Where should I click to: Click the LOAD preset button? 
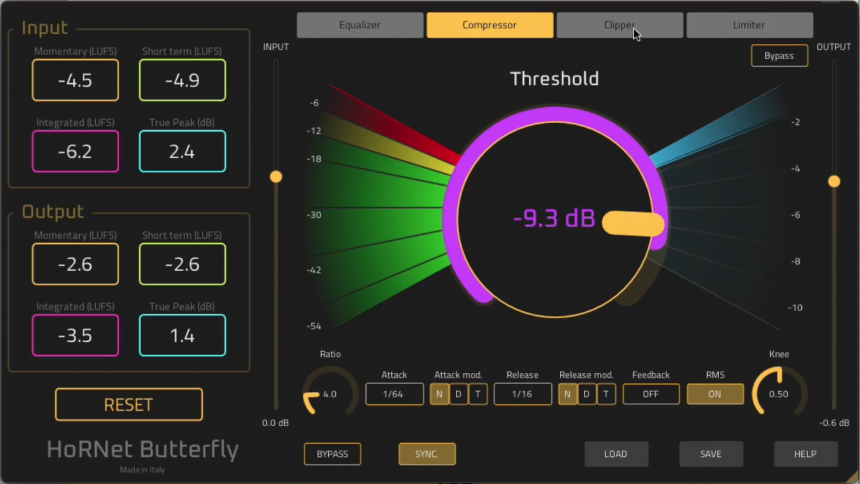point(616,454)
